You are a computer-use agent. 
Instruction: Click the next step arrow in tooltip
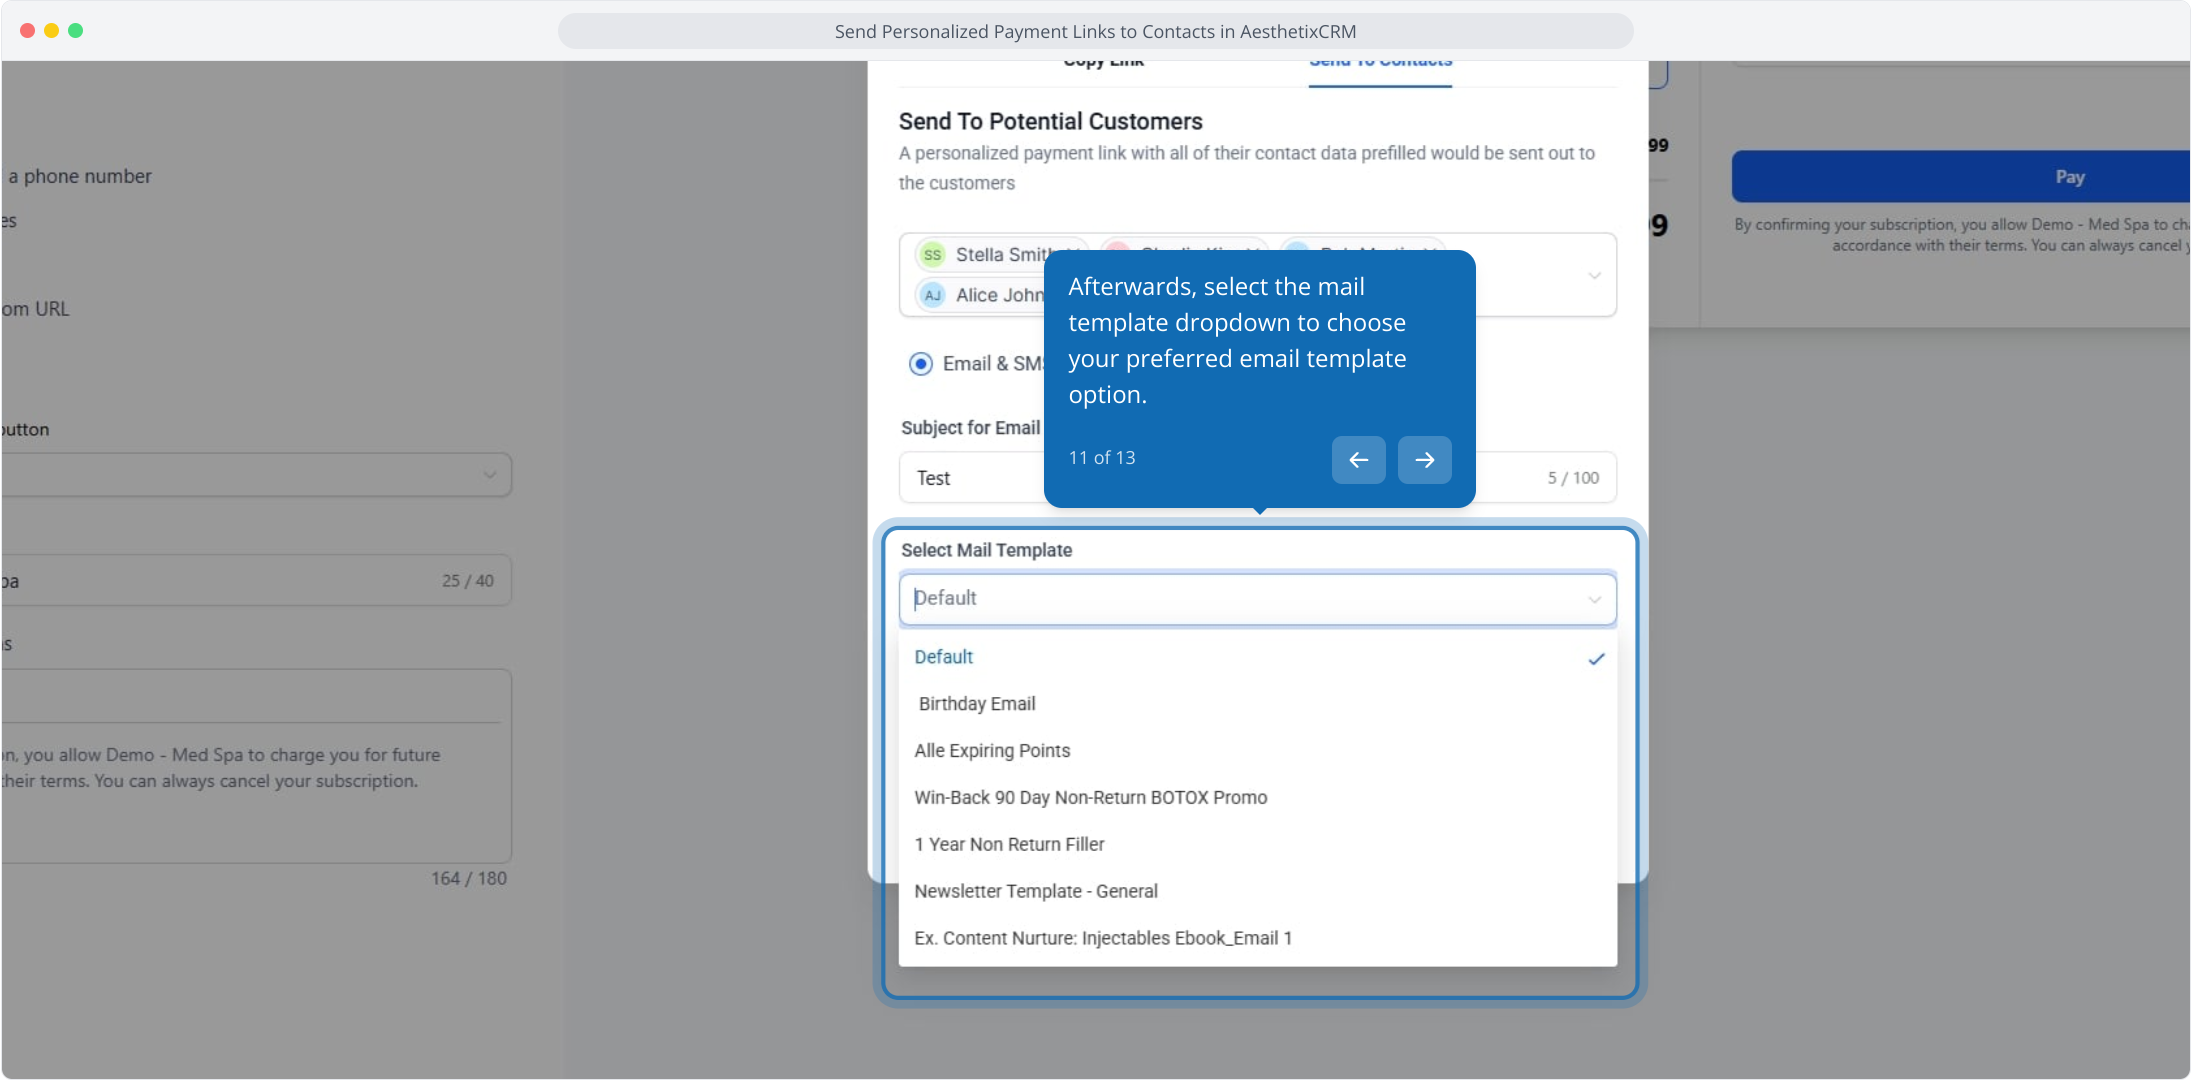pos(1424,460)
